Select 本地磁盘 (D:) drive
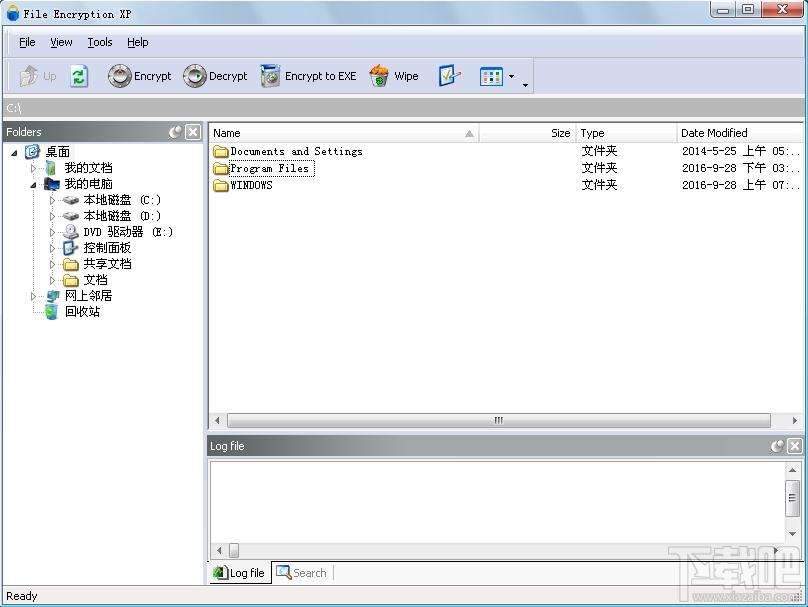This screenshot has width=808, height=607. 122,215
